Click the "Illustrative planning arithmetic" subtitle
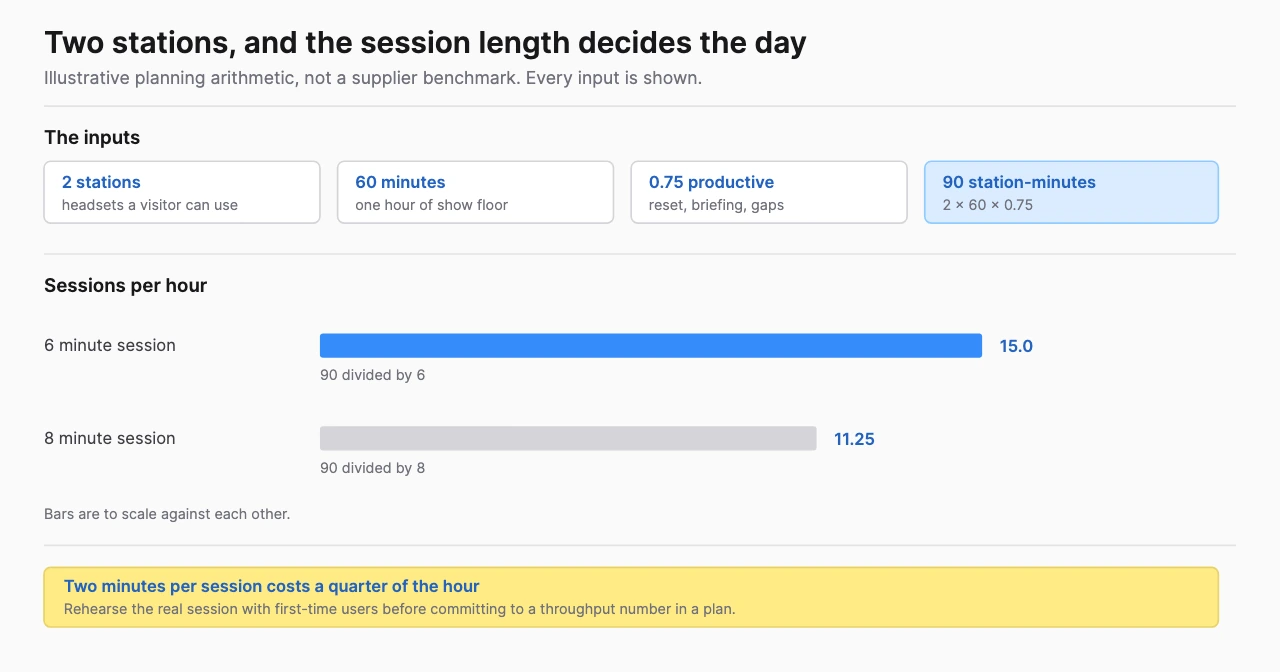 point(373,78)
